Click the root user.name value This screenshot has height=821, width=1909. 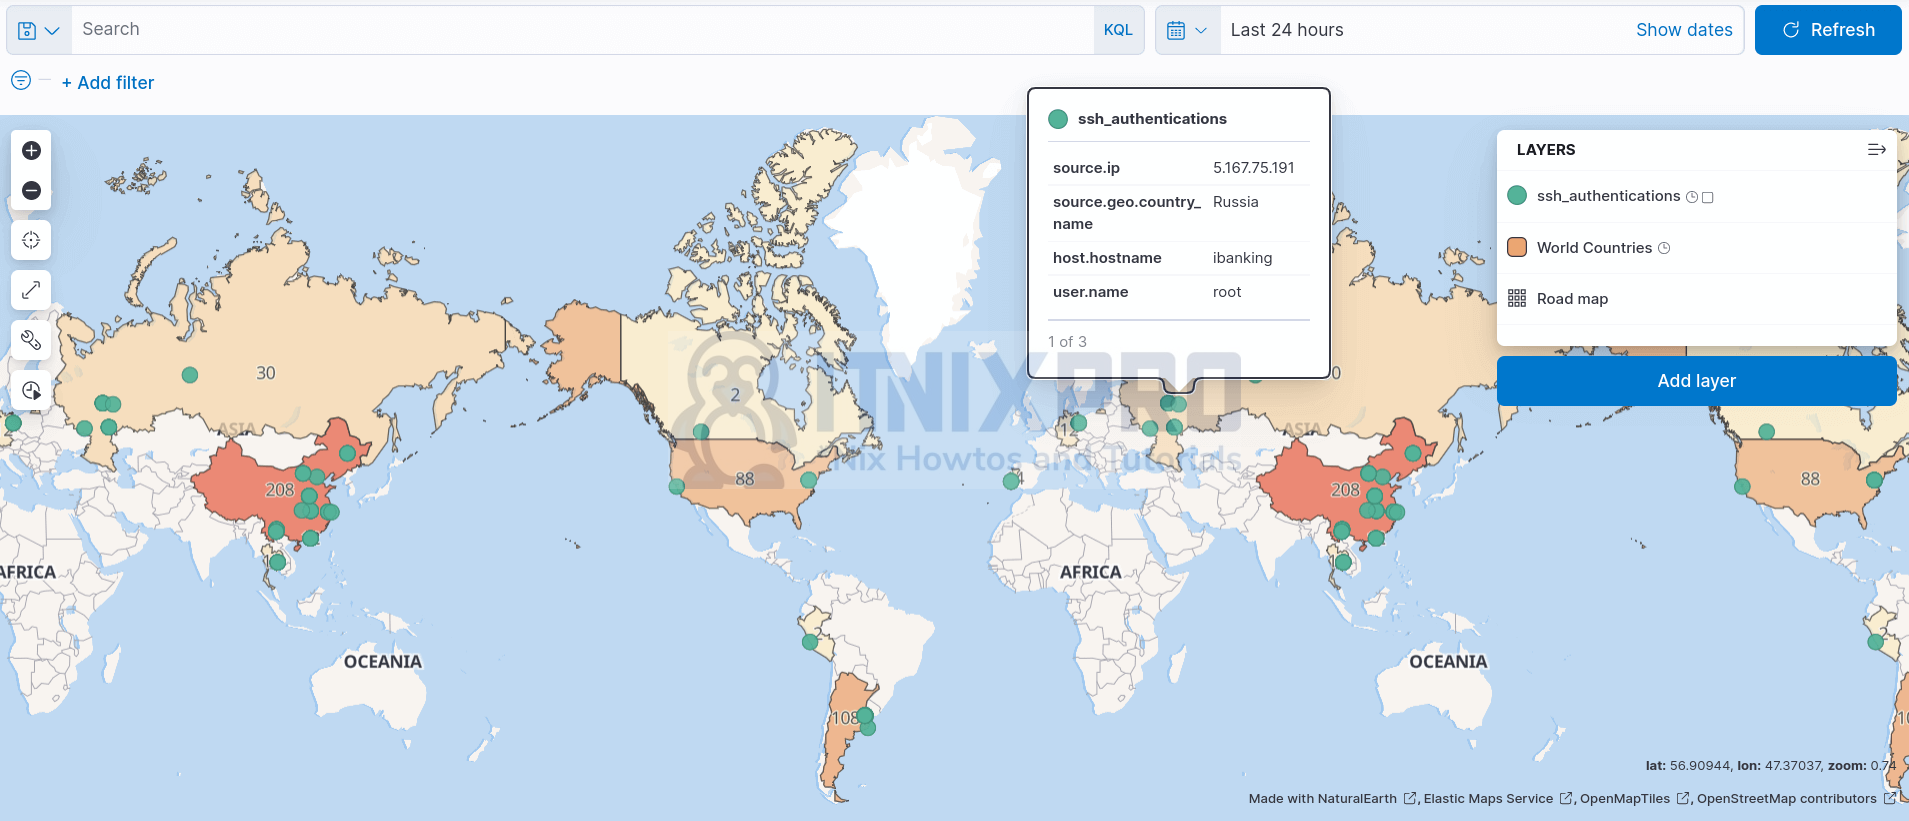(x=1227, y=292)
